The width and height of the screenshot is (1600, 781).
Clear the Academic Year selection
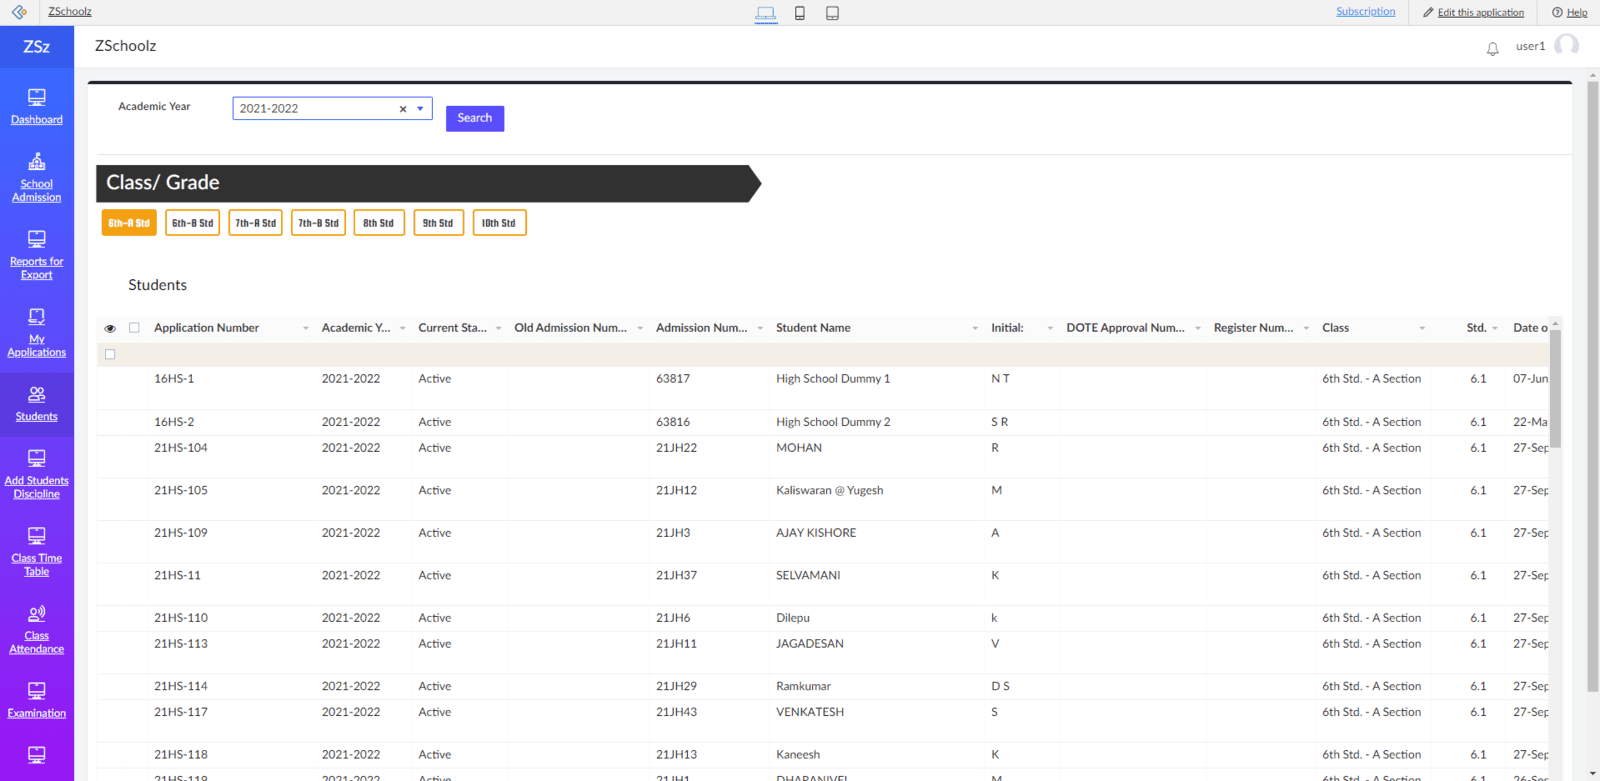[x=403, y=109]
